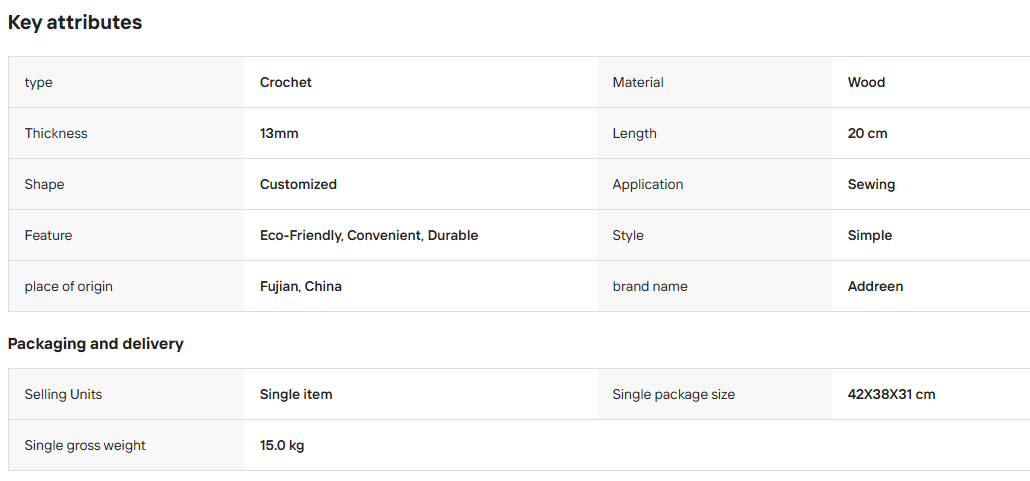Screen dimensions: 1030x481
Task: Select the Single item value
Action: click(x=296, y=394)
